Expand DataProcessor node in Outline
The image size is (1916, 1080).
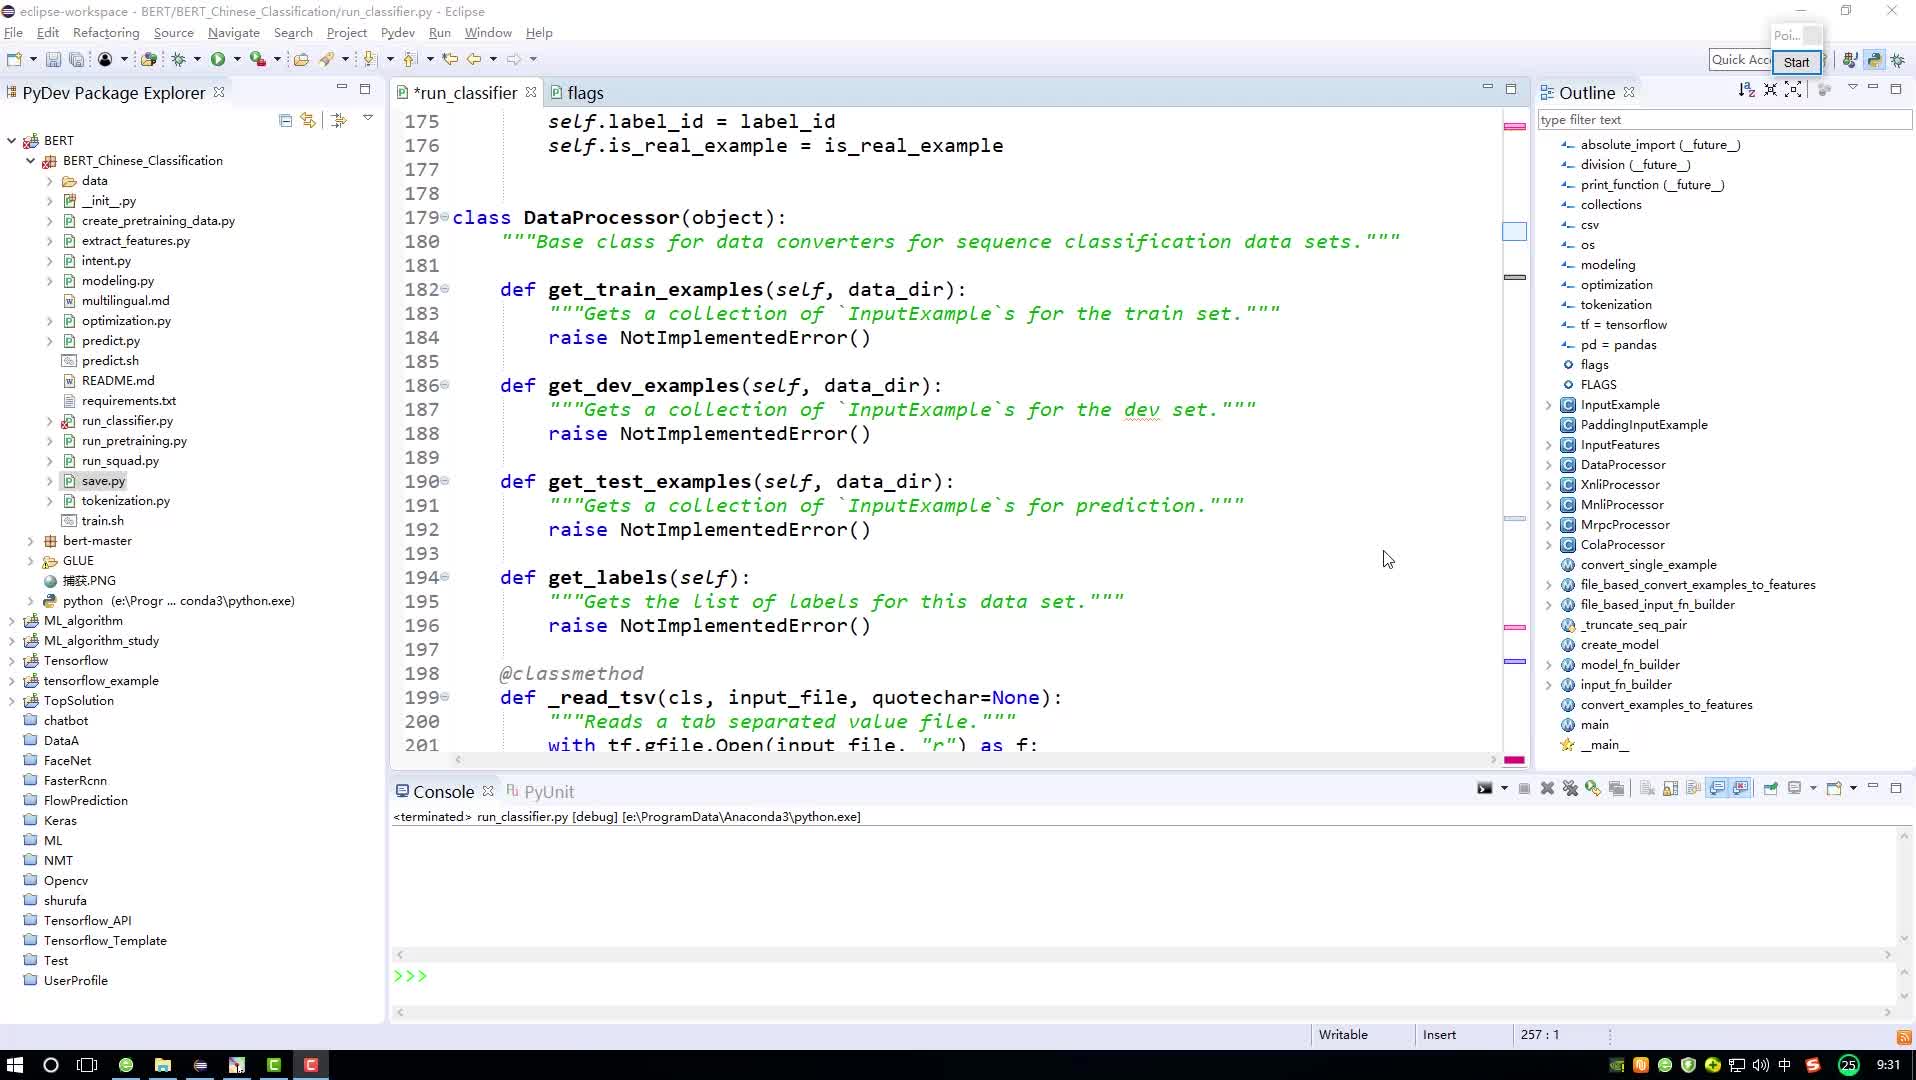pyautogui.click(x=1549, y=465)
